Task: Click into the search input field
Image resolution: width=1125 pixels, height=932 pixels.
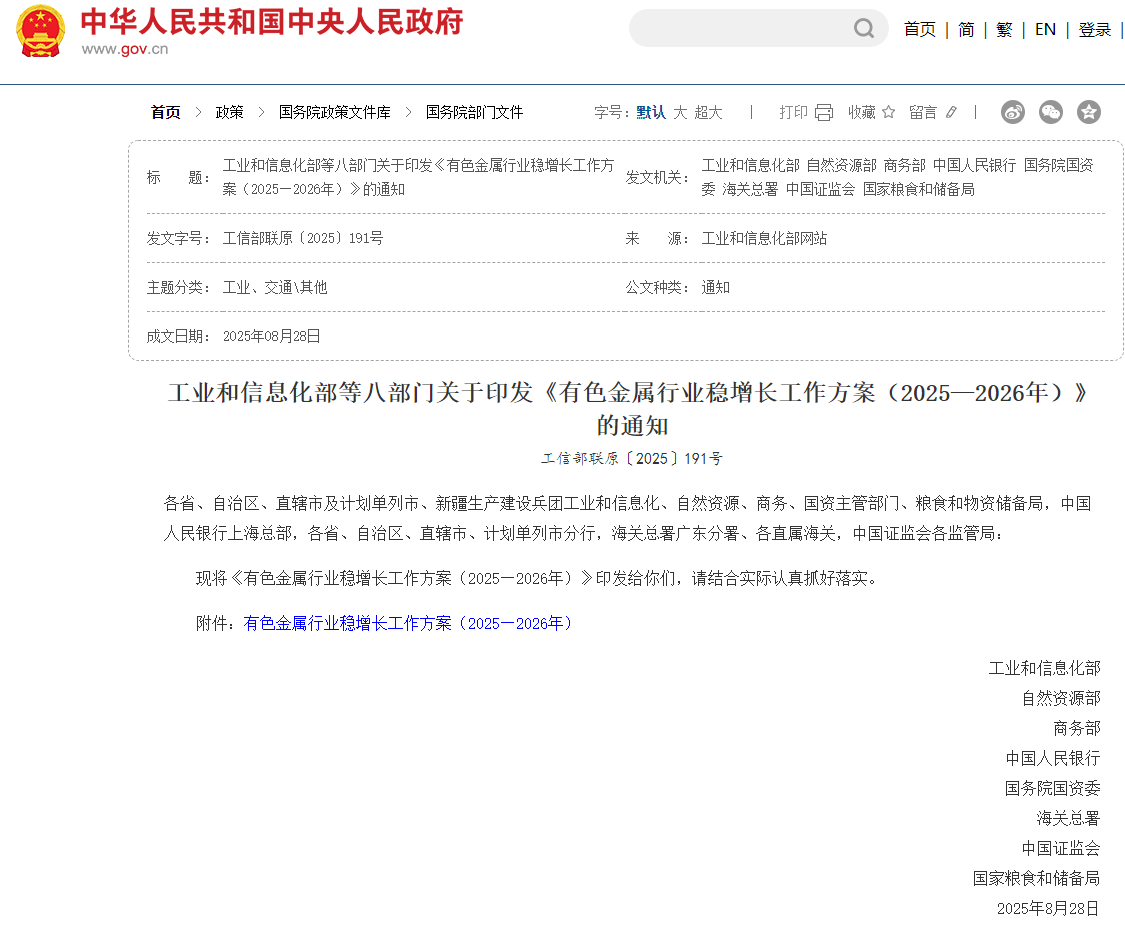Action: click(740, 28)
